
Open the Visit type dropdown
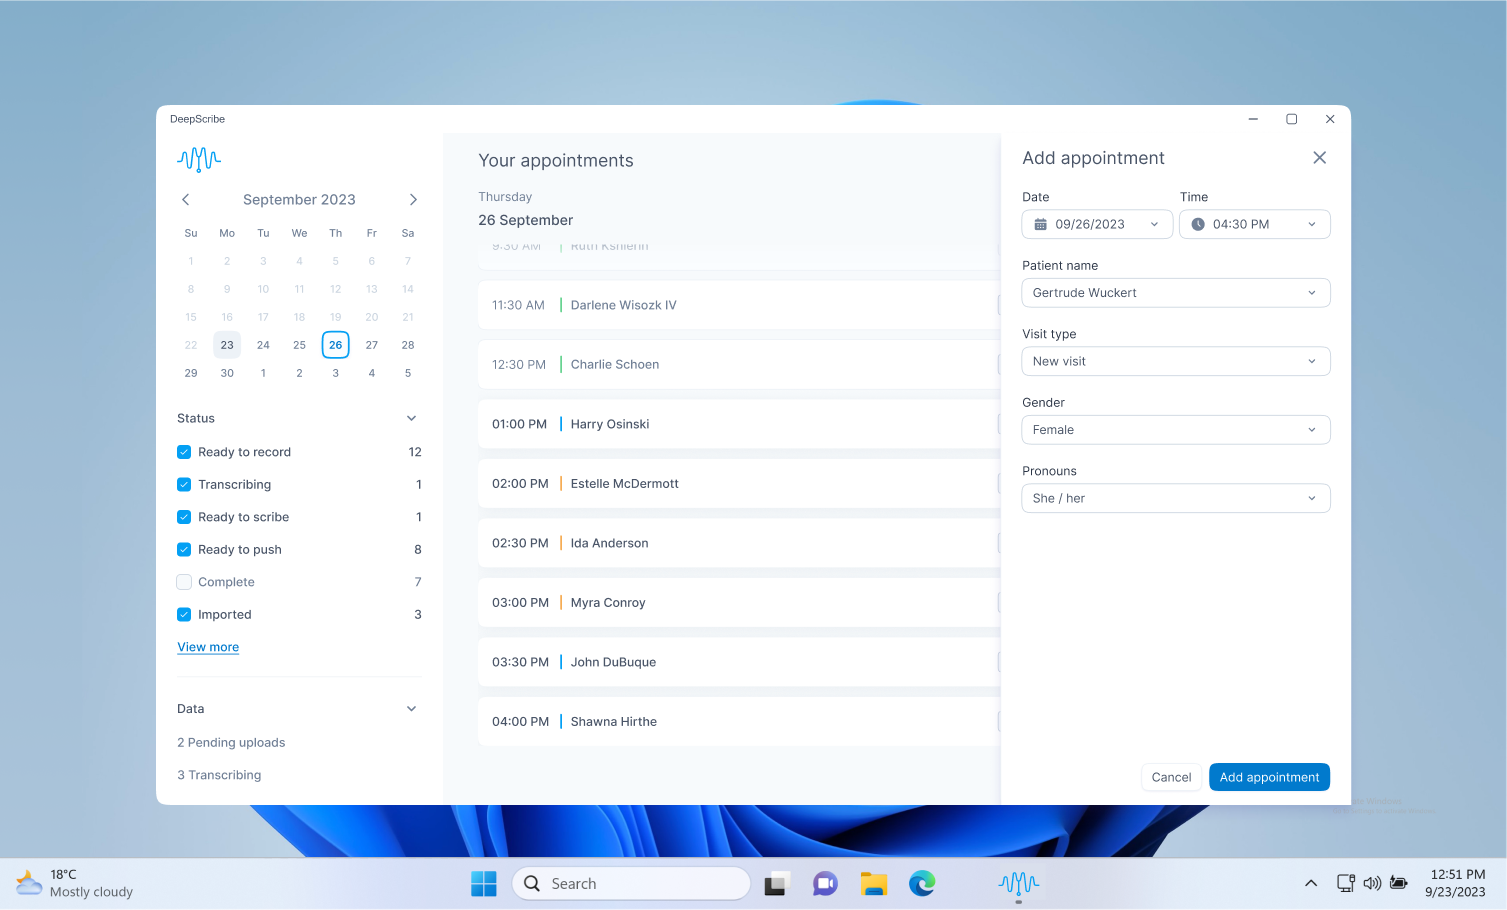(1176, 361)
